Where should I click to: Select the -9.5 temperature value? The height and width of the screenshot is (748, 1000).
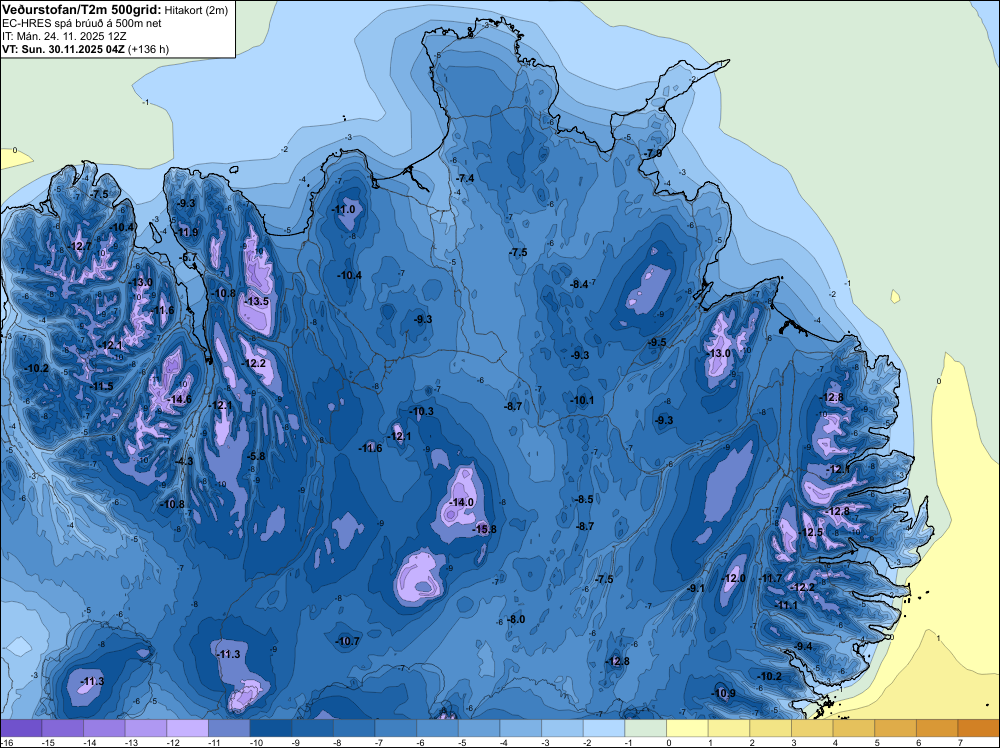[x=657, y=342]
